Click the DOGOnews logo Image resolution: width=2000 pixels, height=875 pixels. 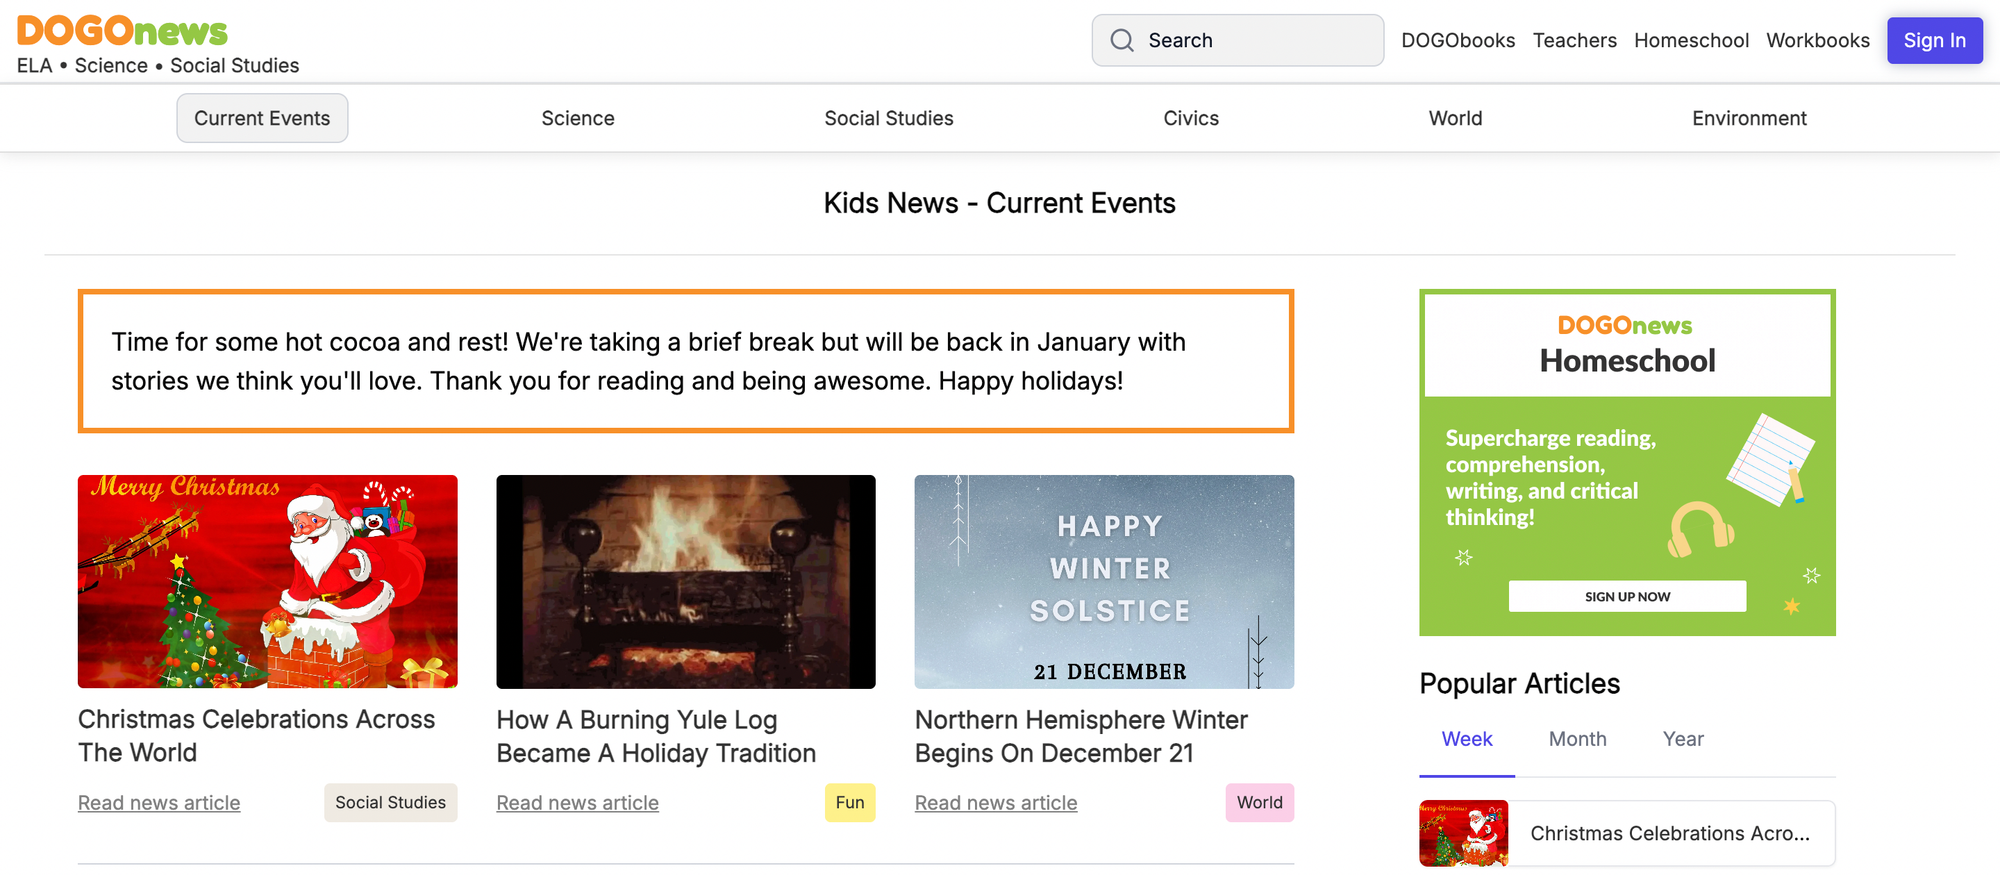[x=122, y=31]
